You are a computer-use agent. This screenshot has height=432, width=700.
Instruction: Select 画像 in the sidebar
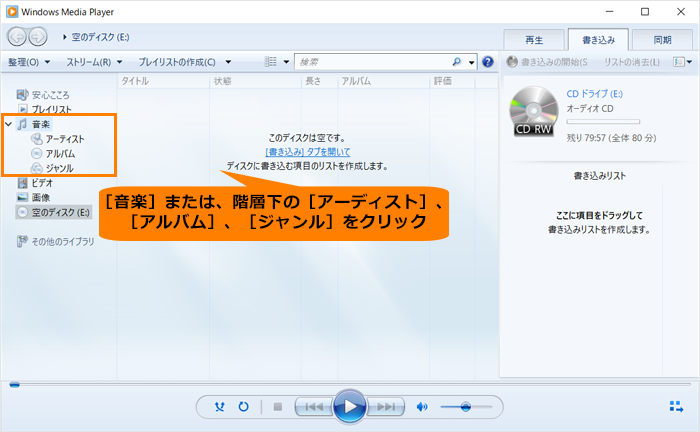[41, 197]
